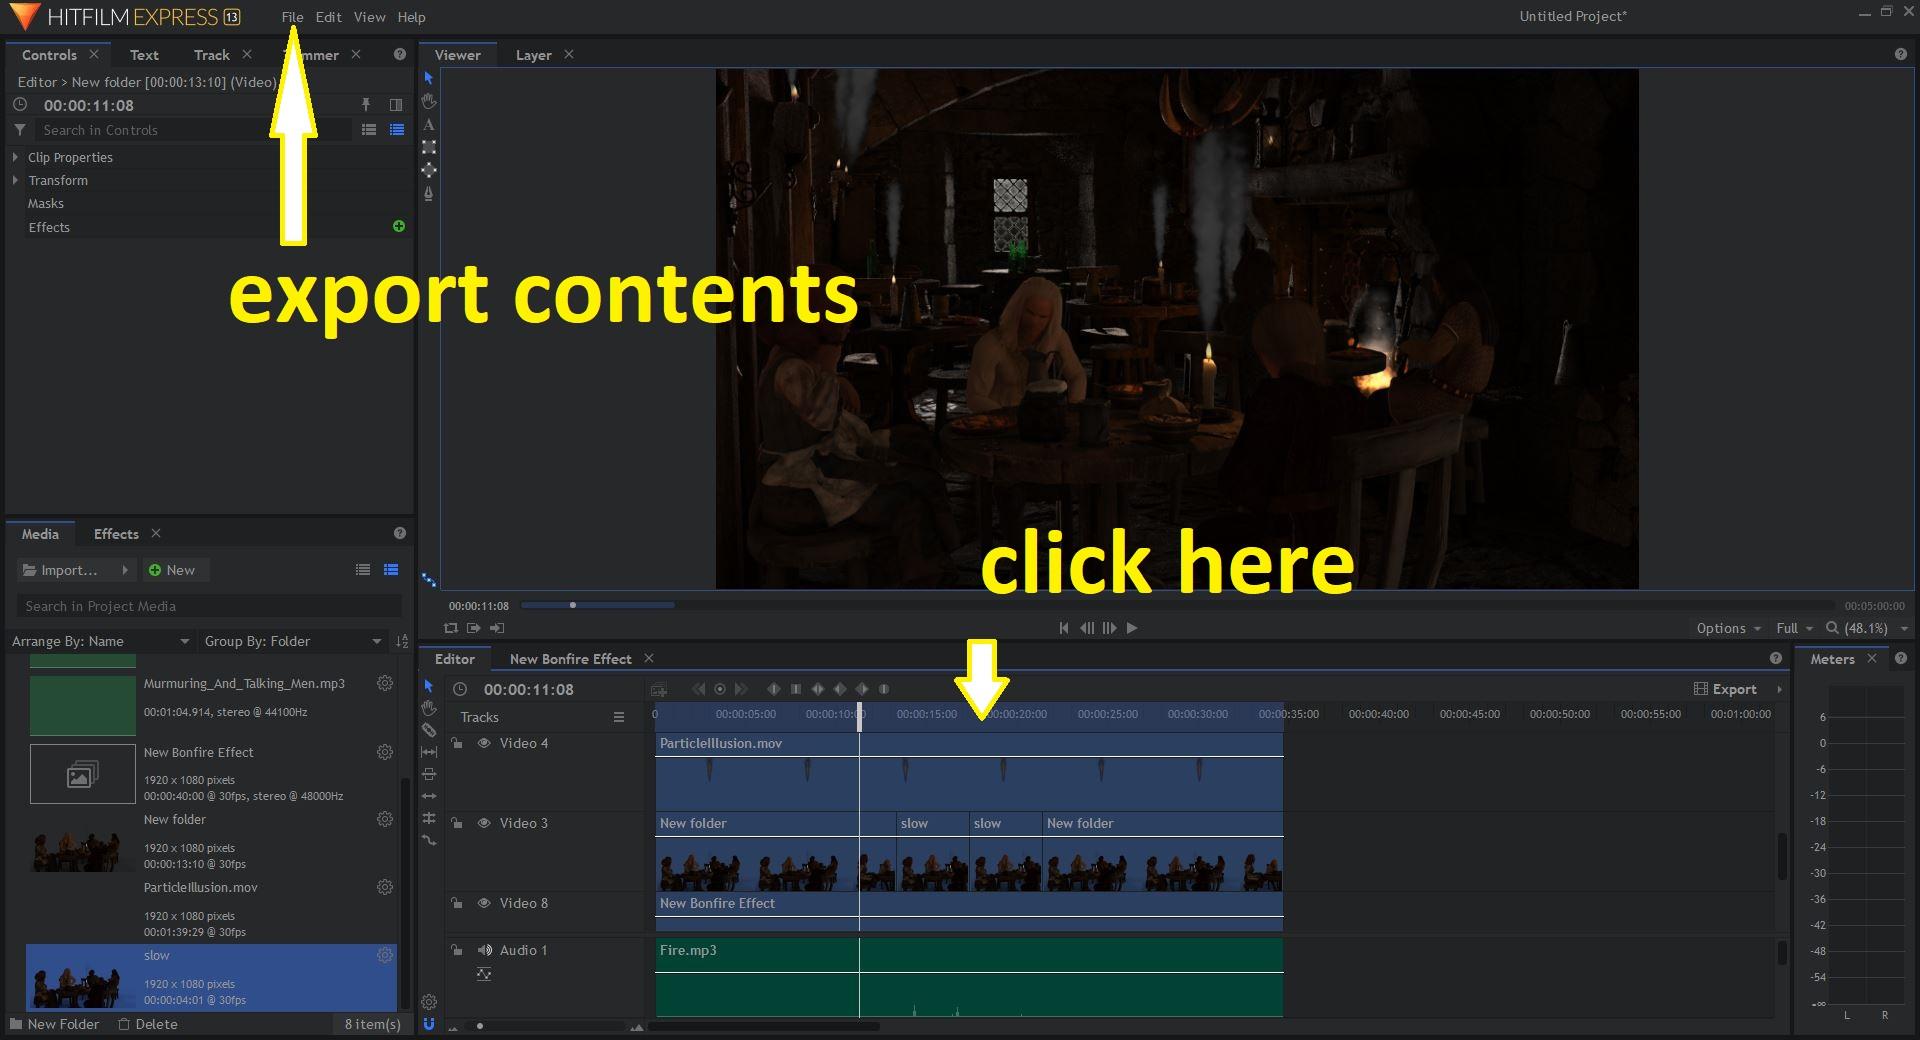Open the View menu
The image size is (1920, 1040).
[369, 17]
